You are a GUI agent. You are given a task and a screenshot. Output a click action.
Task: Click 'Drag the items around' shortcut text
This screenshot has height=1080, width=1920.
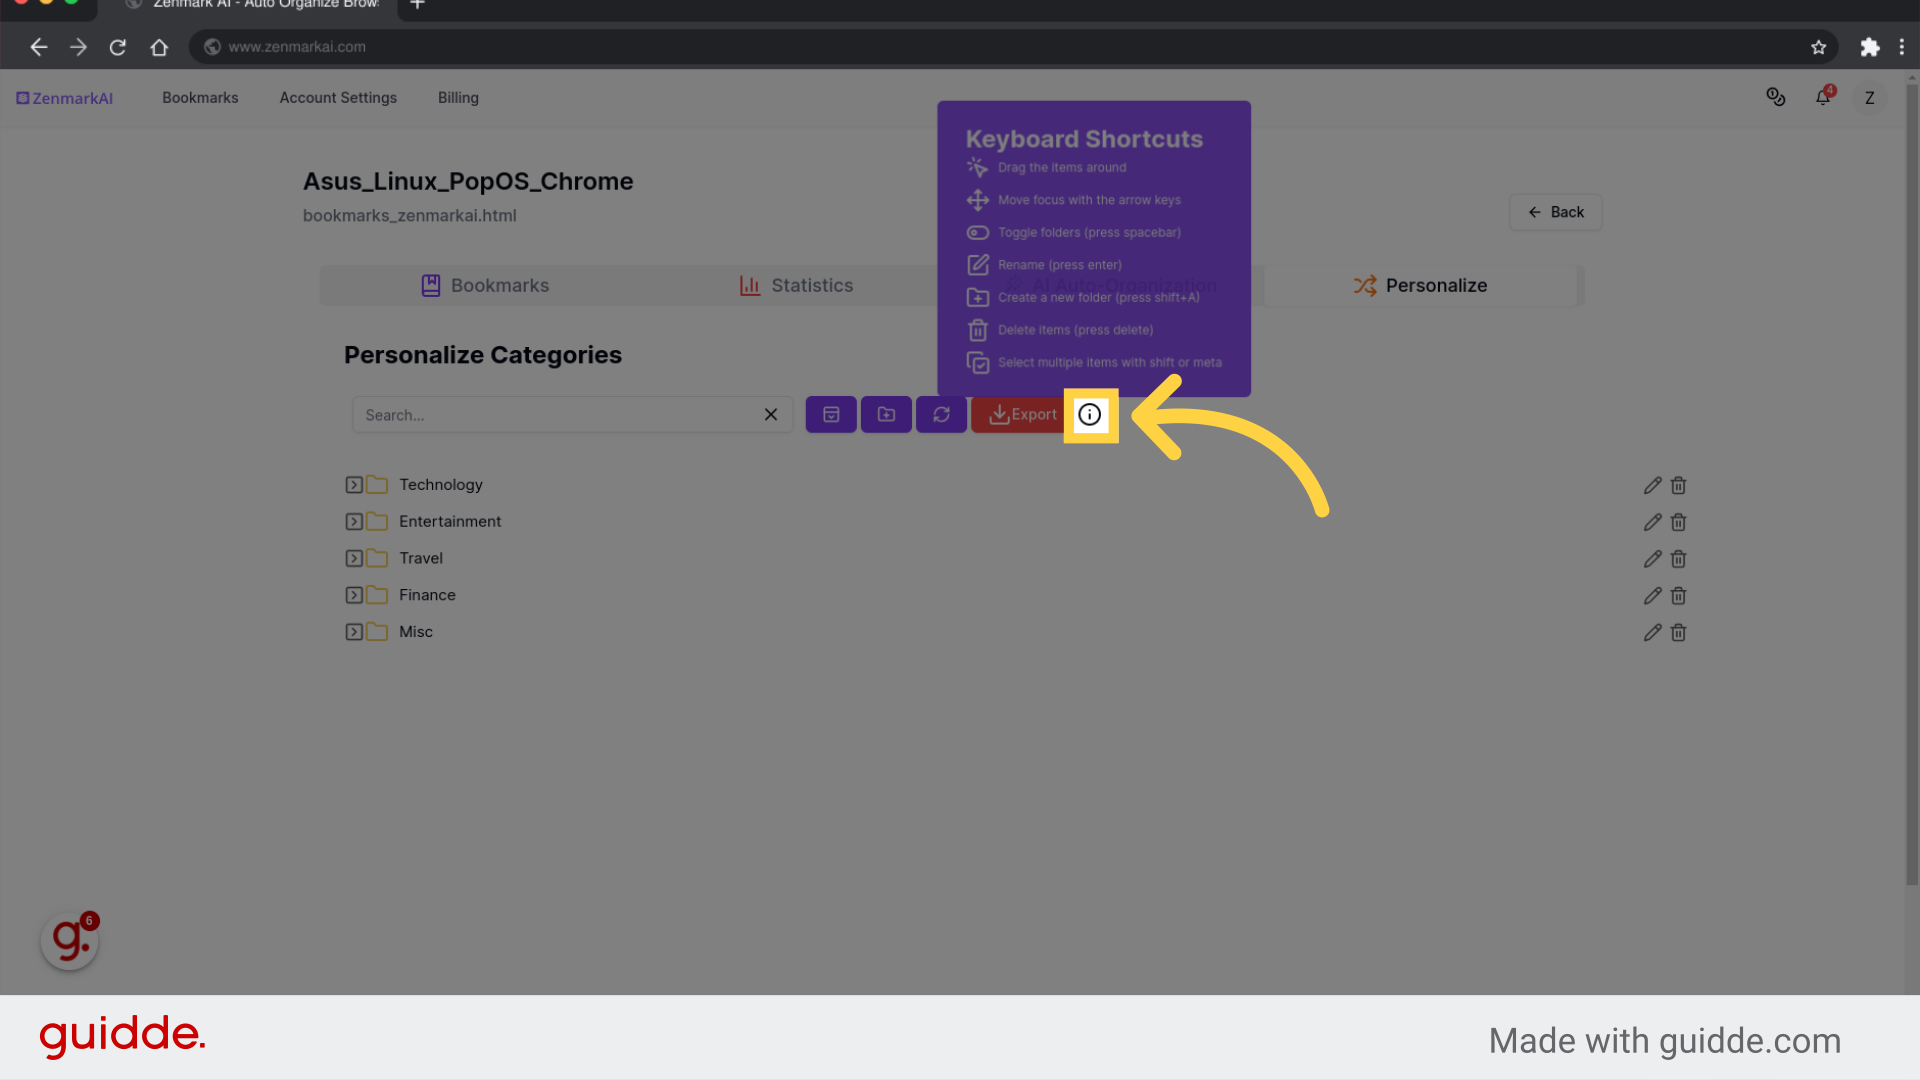coord(1062,168)
